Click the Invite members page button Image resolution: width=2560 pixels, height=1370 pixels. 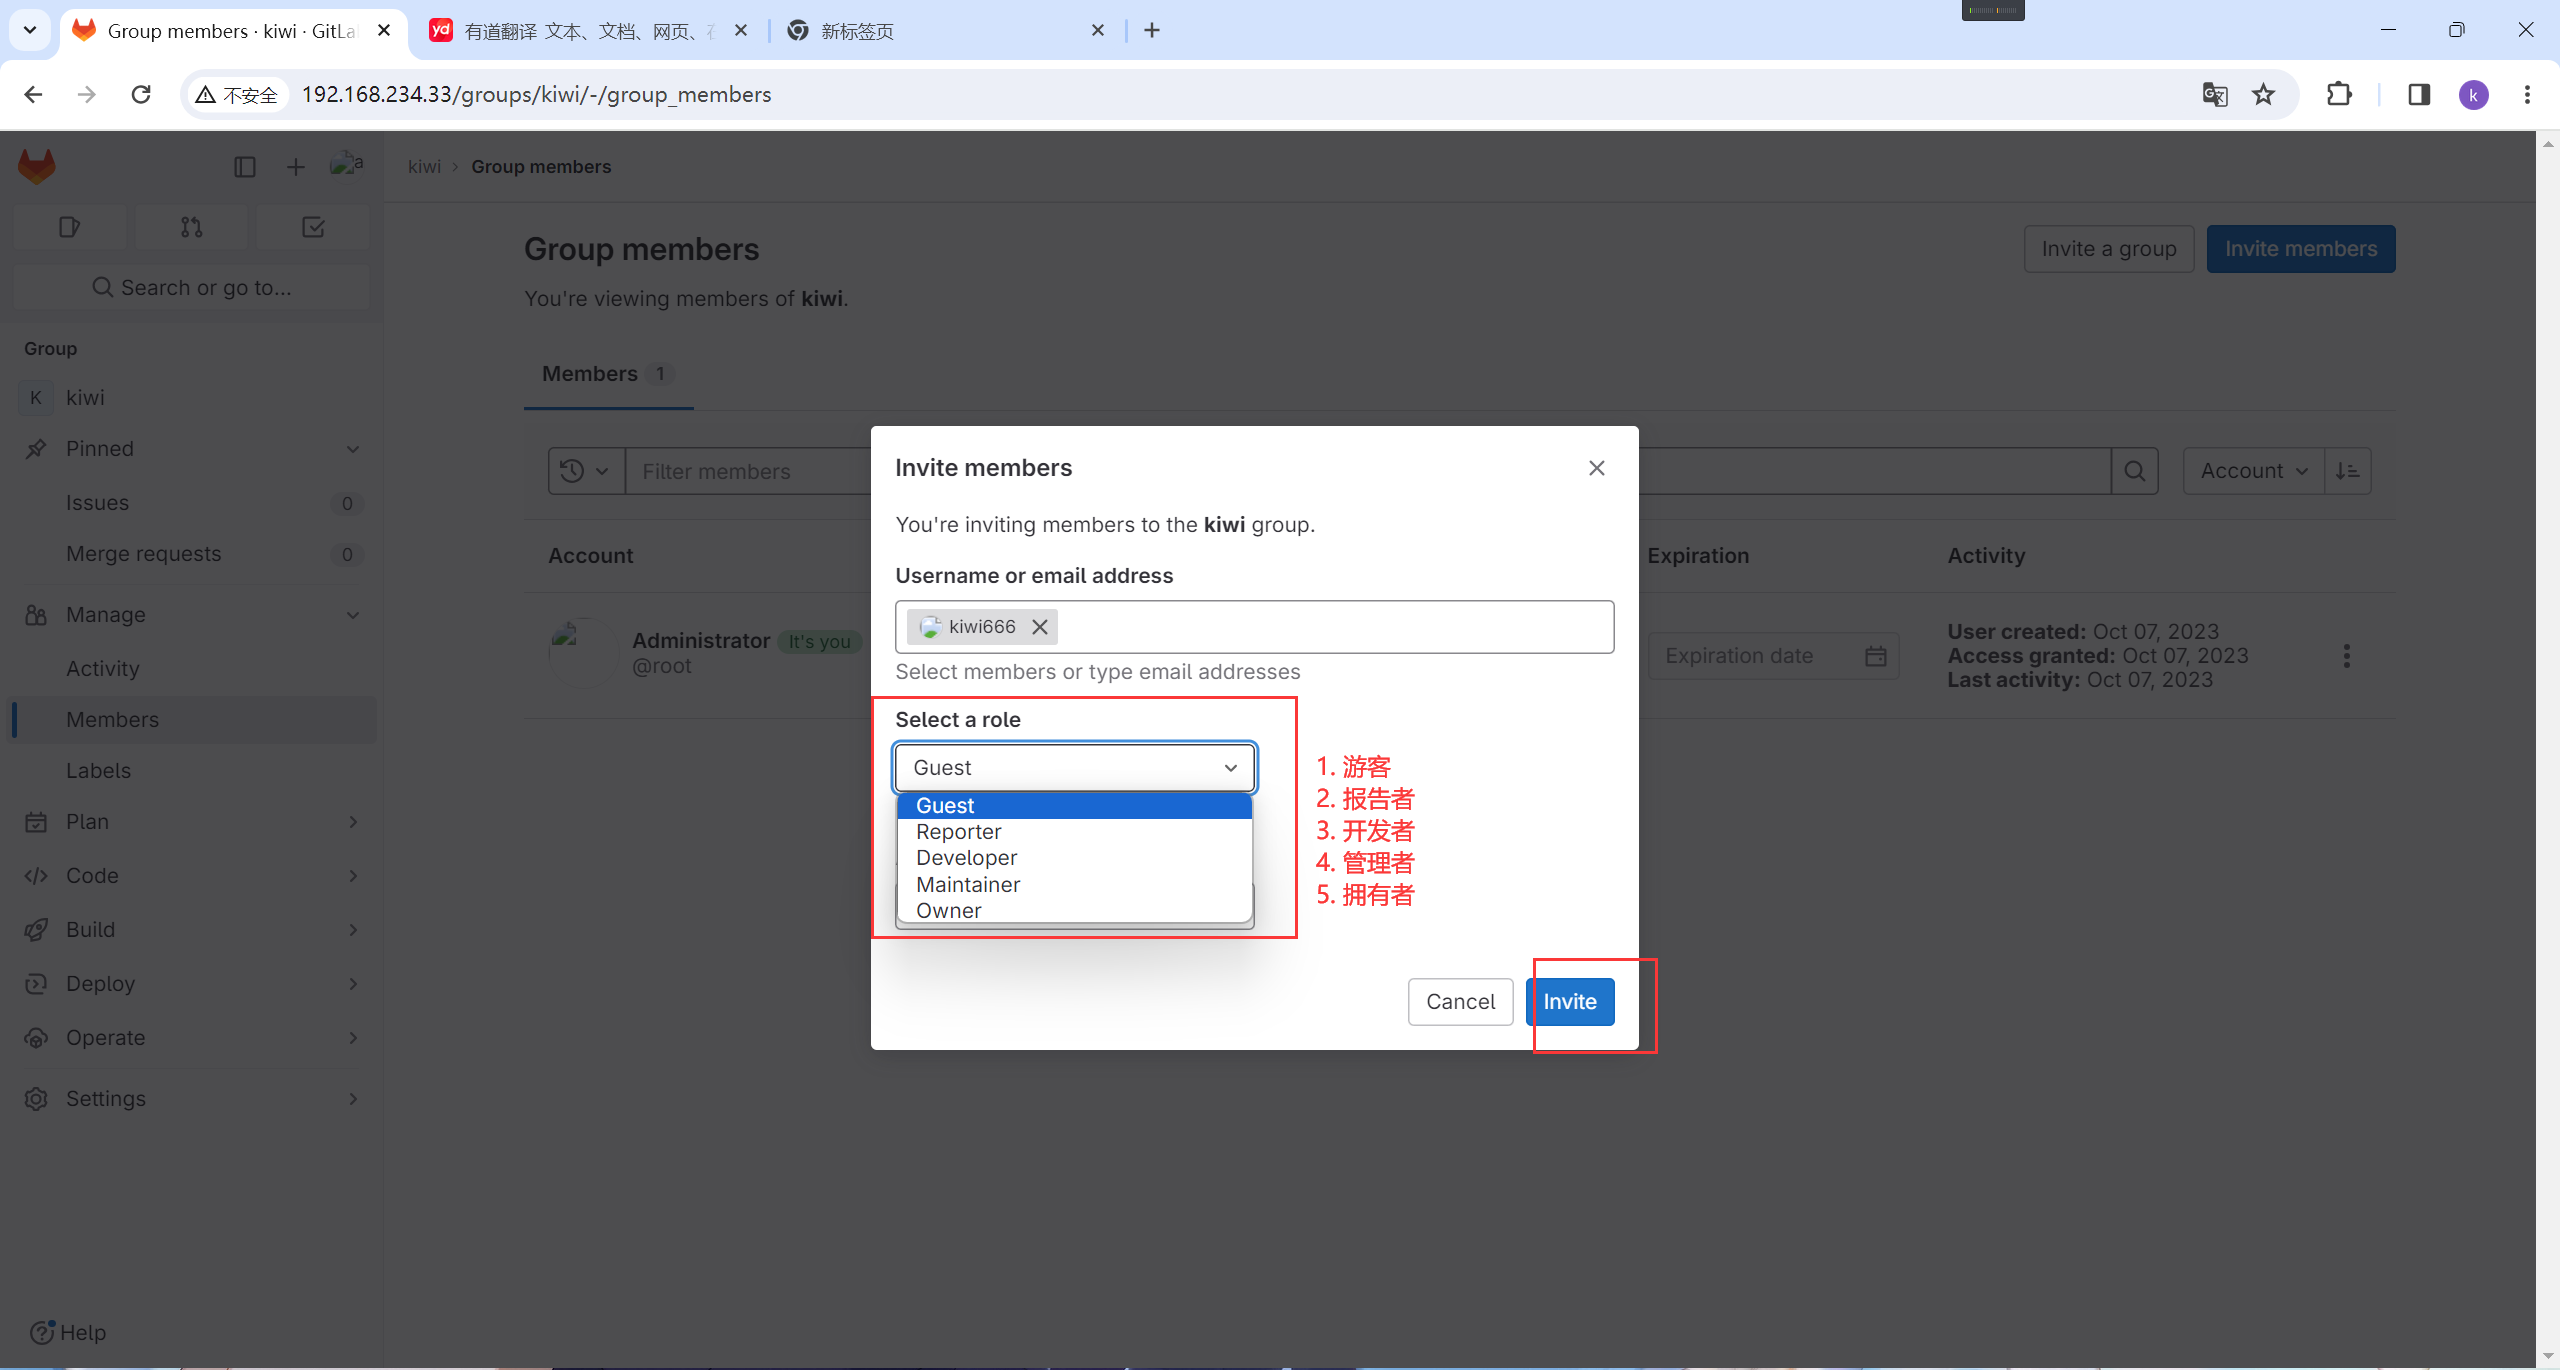point(2301,249)
